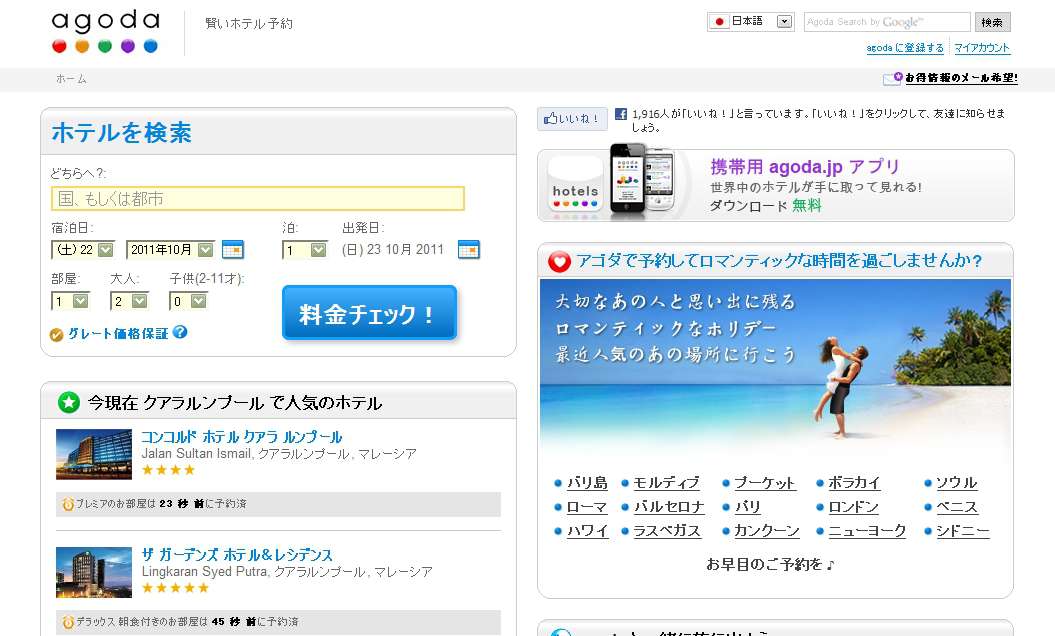Click the destination input field 国、もしくは都市
The width and height of the screenshot is (1055, 636).
258,199
